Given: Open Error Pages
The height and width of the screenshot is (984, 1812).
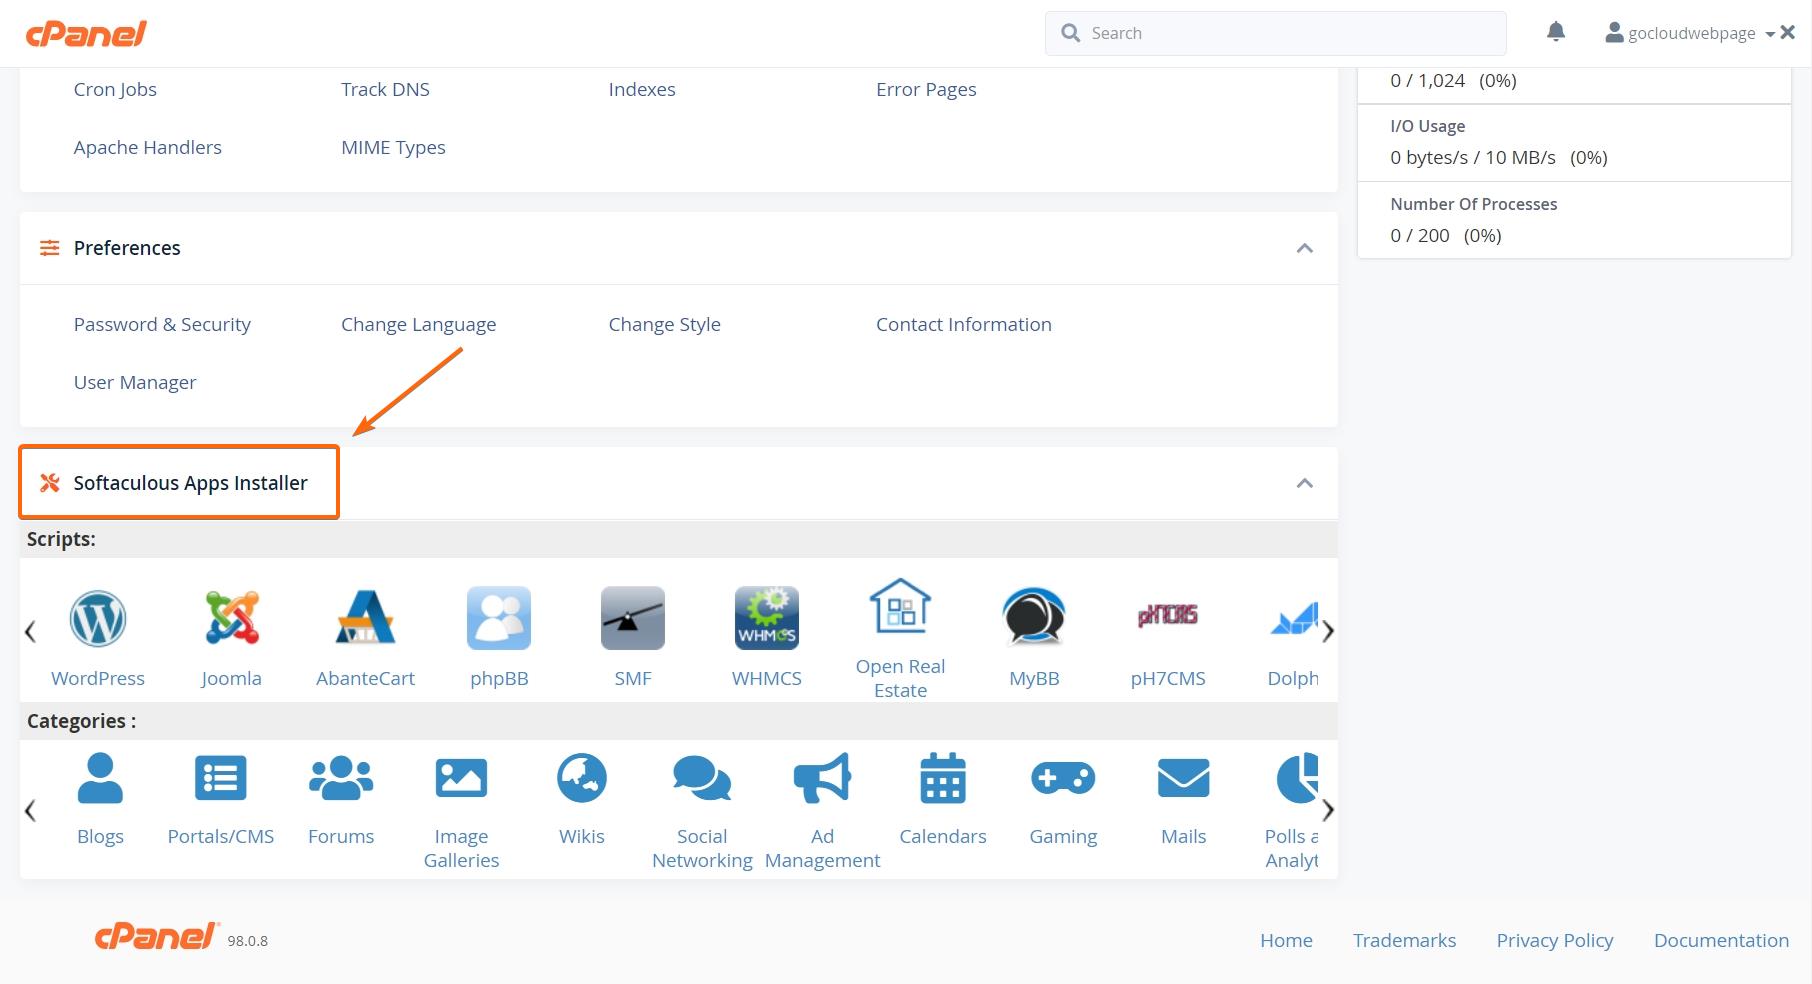Looking at the screenshot, I should [x=926, y=89].
